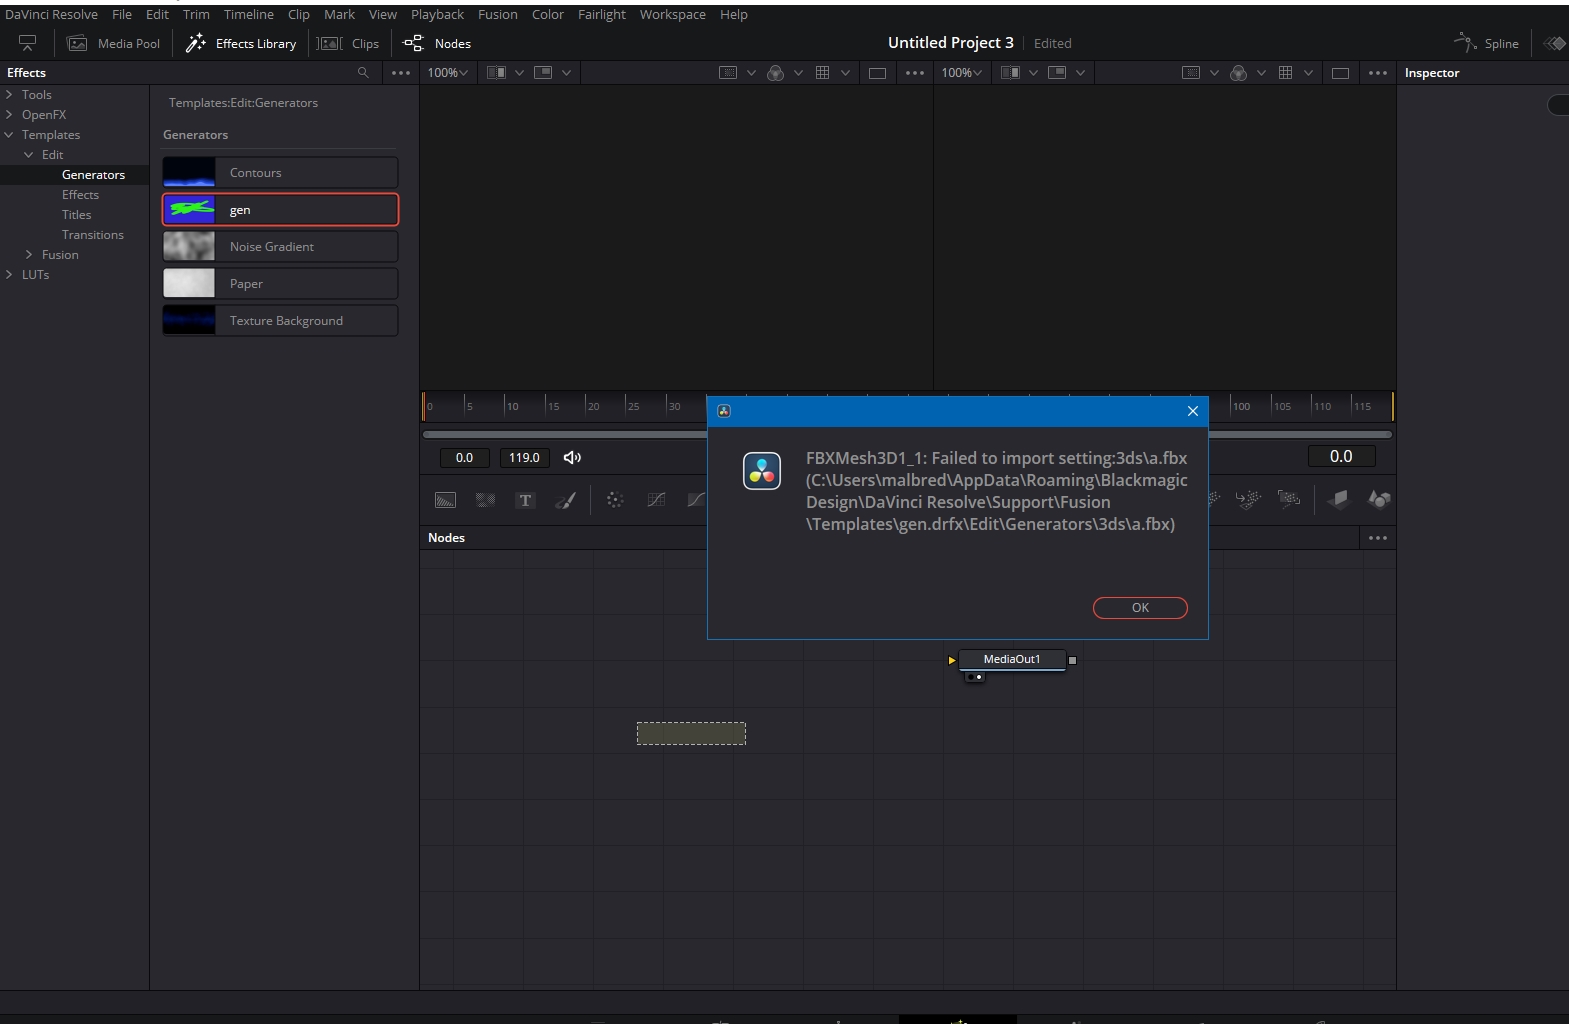The height and width of the screenshot is (1024, 1569).
Task: Expand dropdown next to left viewer split icon
Action: [519, 73]
